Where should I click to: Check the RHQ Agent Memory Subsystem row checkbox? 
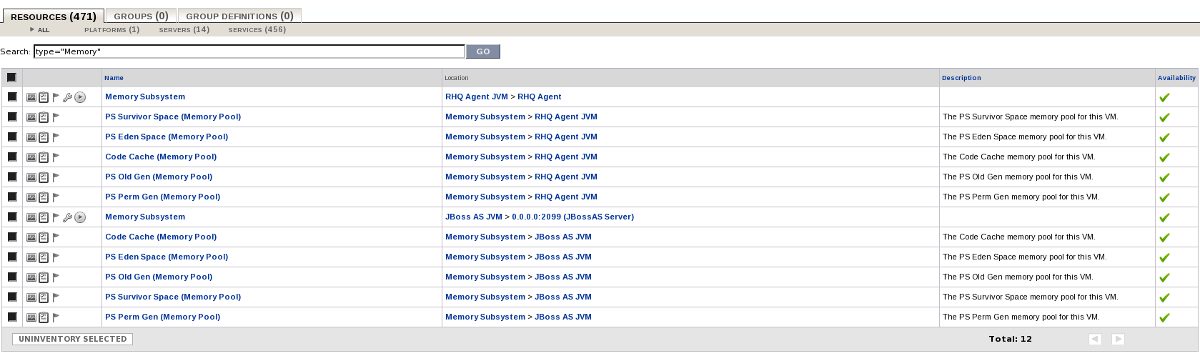click(x=12, y=97)
